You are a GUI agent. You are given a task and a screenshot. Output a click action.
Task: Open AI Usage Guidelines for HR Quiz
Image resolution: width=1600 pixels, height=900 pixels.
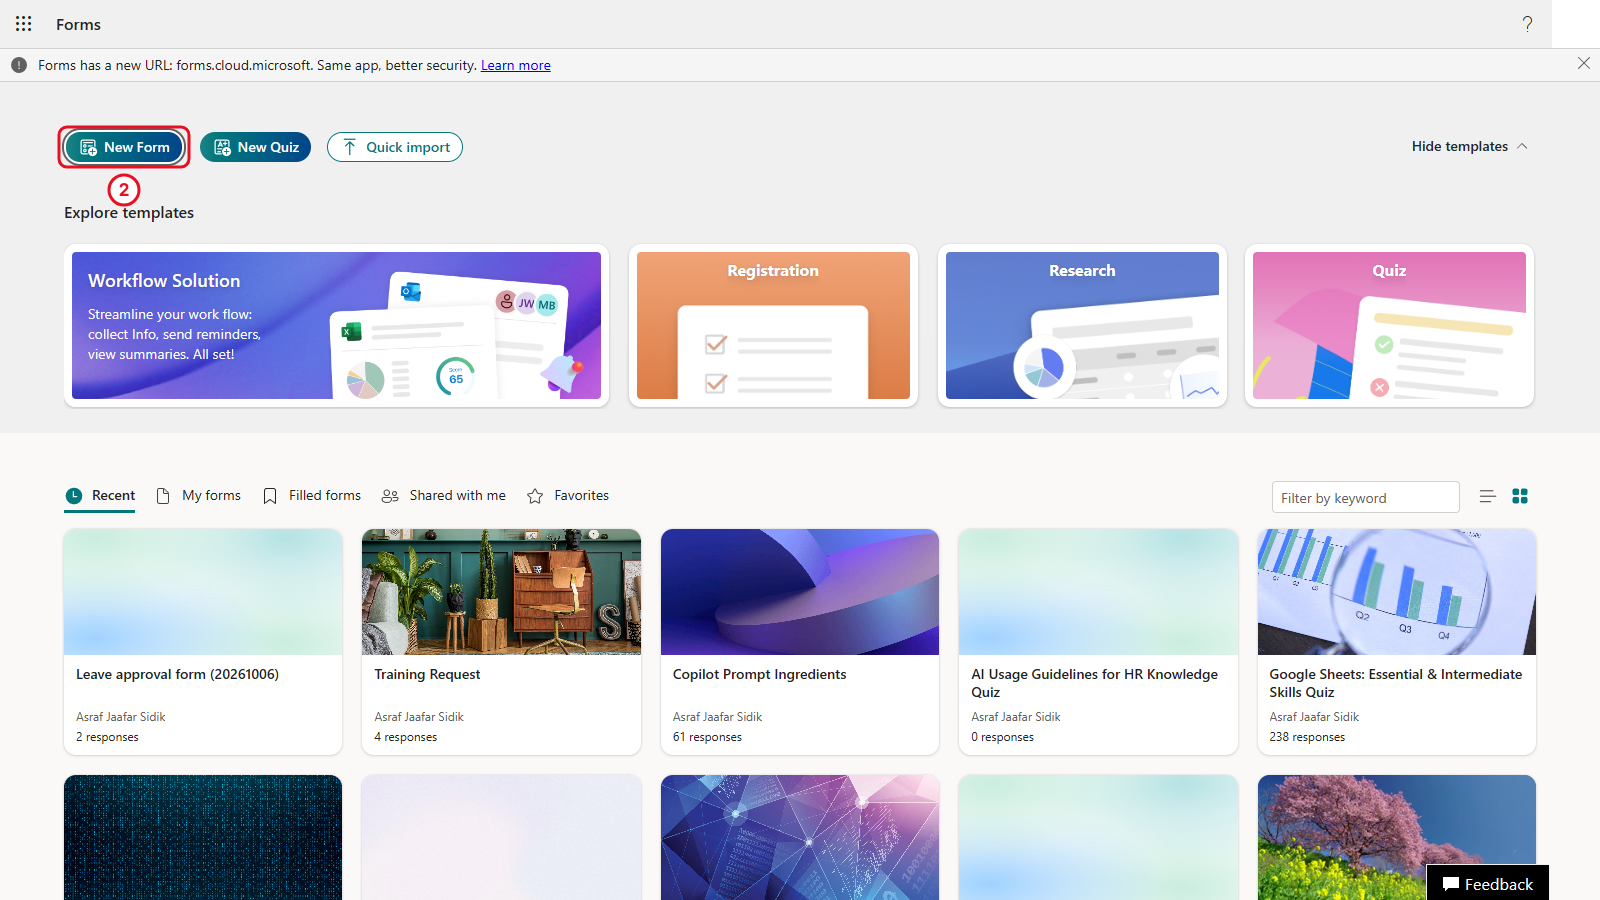1098,642
